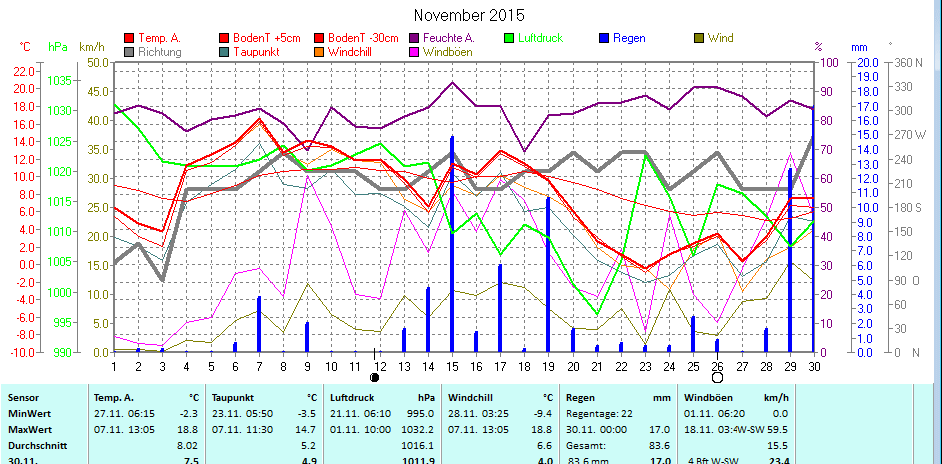Screen dimensions: 942x464
Task: Click the green Luftdruck legend swatch
Action: point(509,38)
